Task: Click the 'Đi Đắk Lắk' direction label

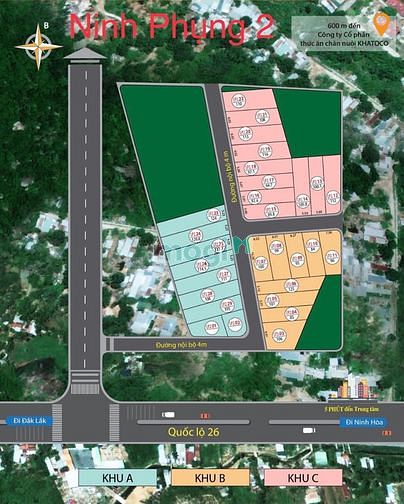Action: (x=29, y=421)
